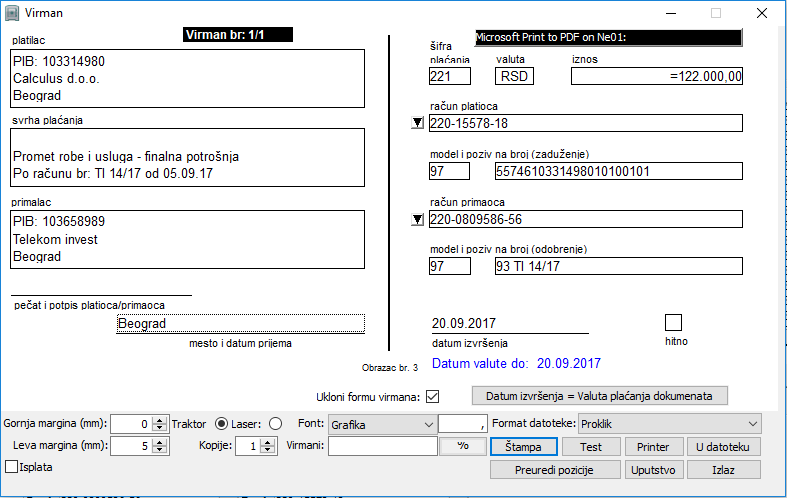Enable the Isplata checkbox
This screenshot has width=787, height=498.
[12, 466]
